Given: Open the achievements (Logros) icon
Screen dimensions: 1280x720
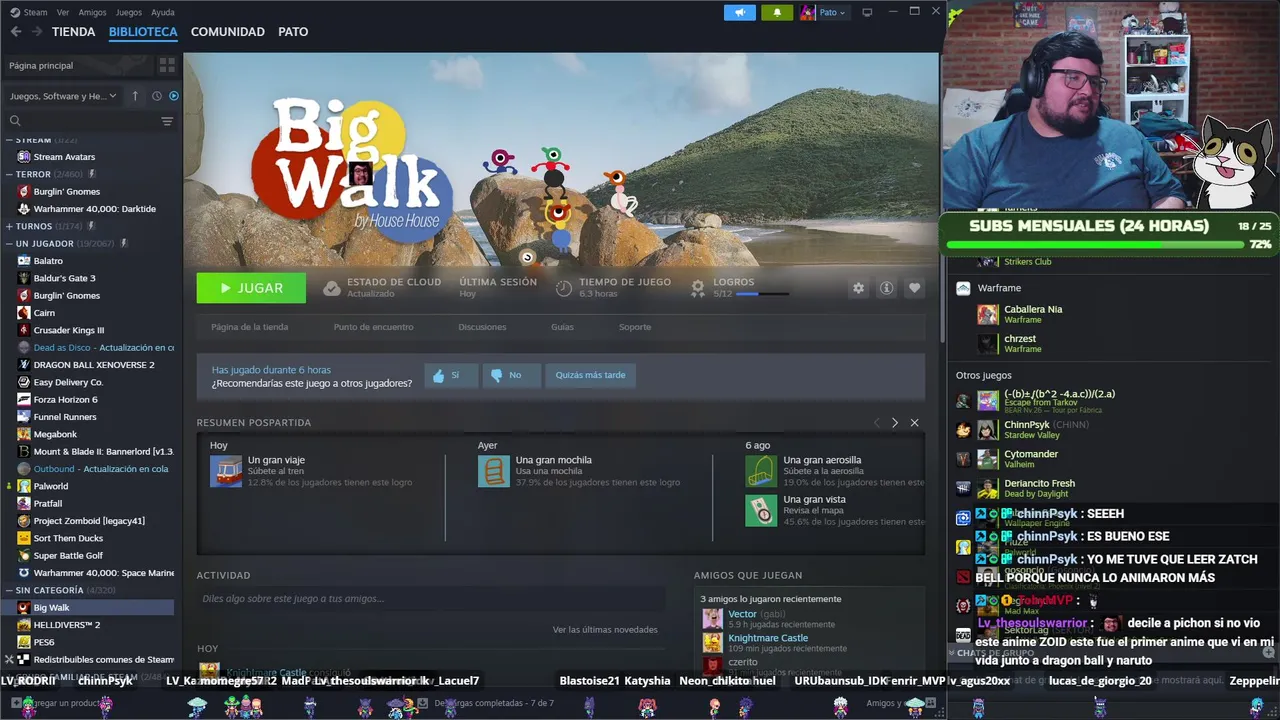Looking at the screenshot, I should [x=698, y=288].
